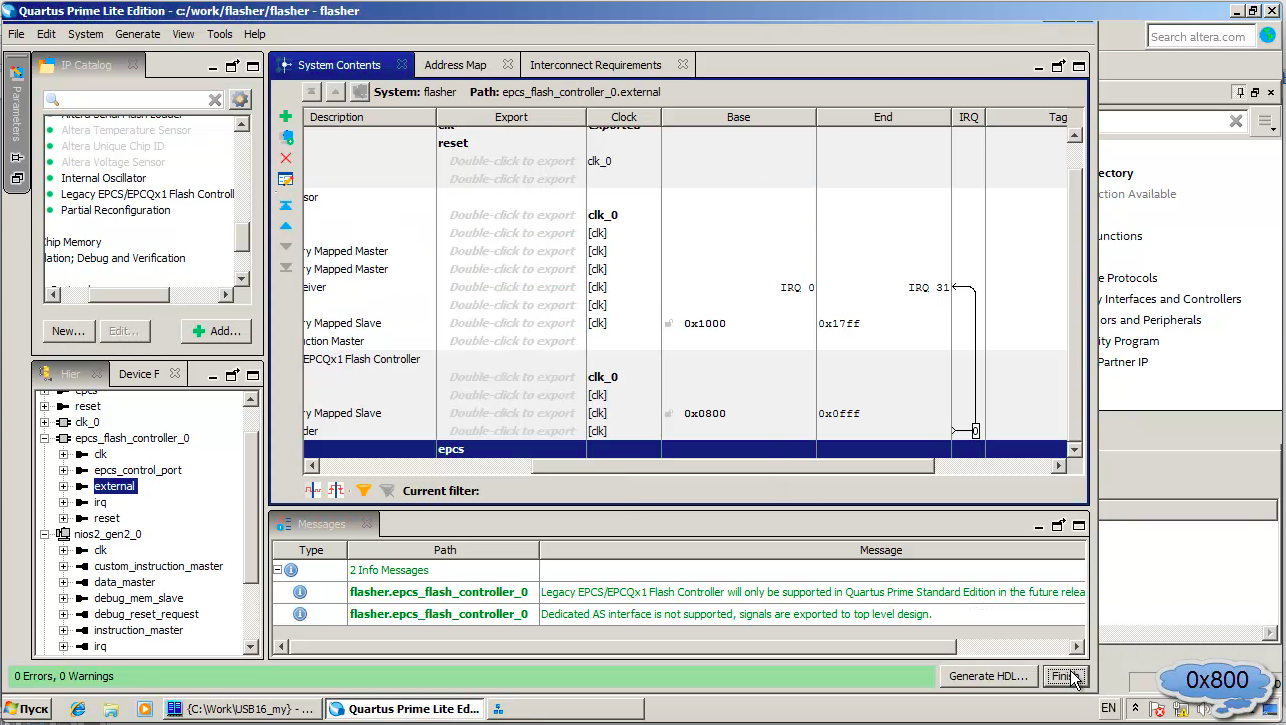This screenshot has height=725, width=1286.
Task: Click the grey move down arrow icon
Action: (286, 246)
